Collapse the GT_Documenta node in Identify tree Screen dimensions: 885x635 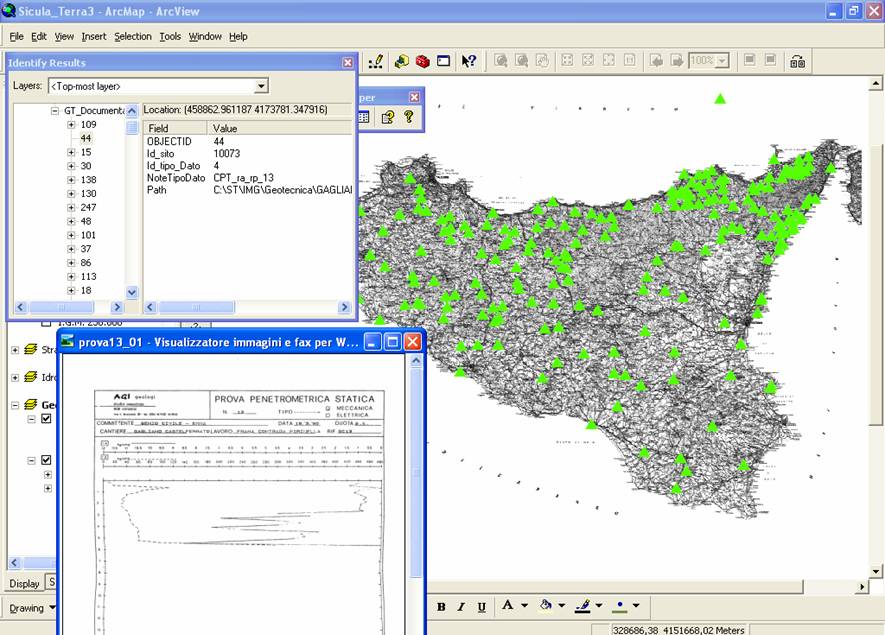tap(55, 111)
